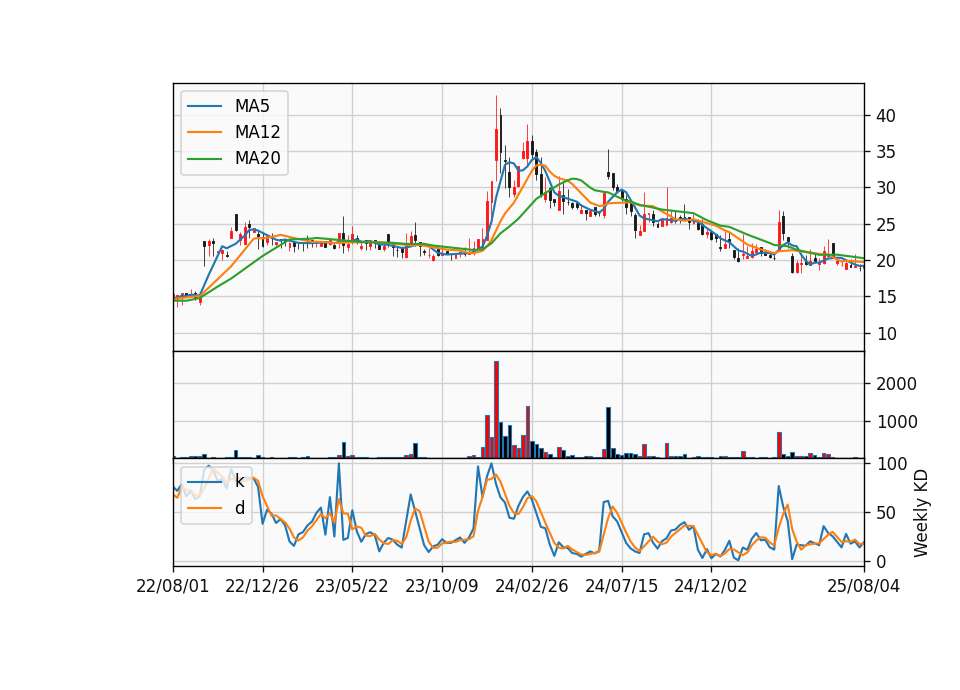The height and width of the screenshot is (690, 960).
Task: Click the price axis value 40
Action: click(885, 116)
